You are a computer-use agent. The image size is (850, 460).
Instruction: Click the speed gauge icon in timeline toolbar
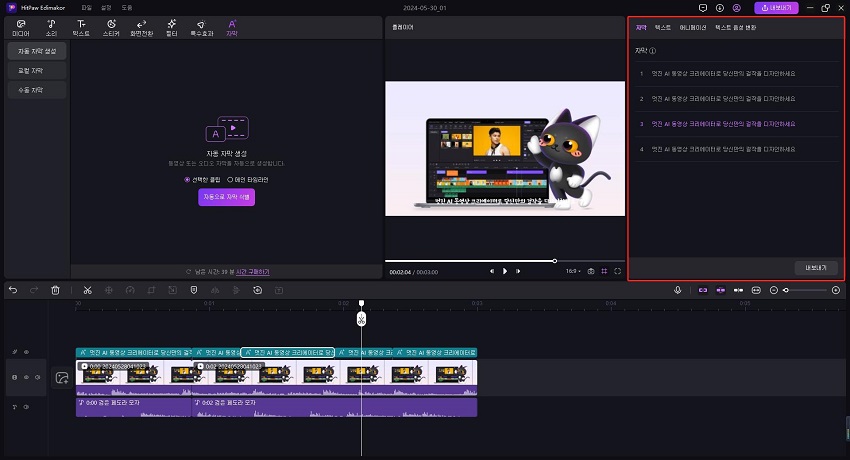130,290
